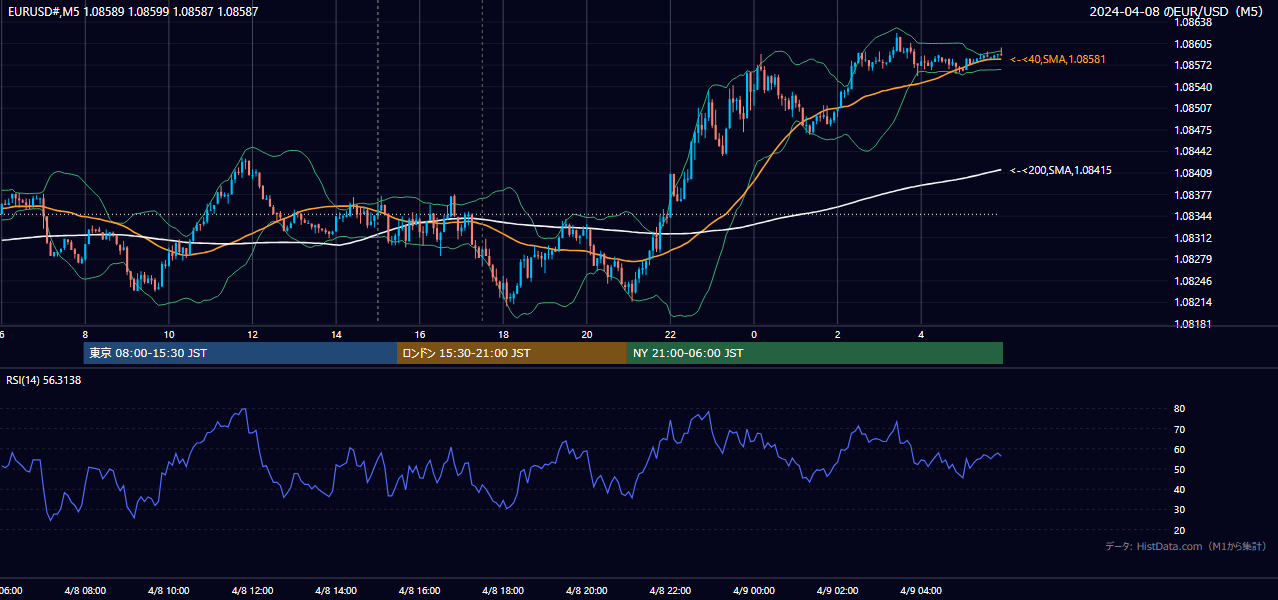The image size is (1278, 600).
Task: Select the 東京 08:00-15:30 JST session bar
Action: coord(240,353)
